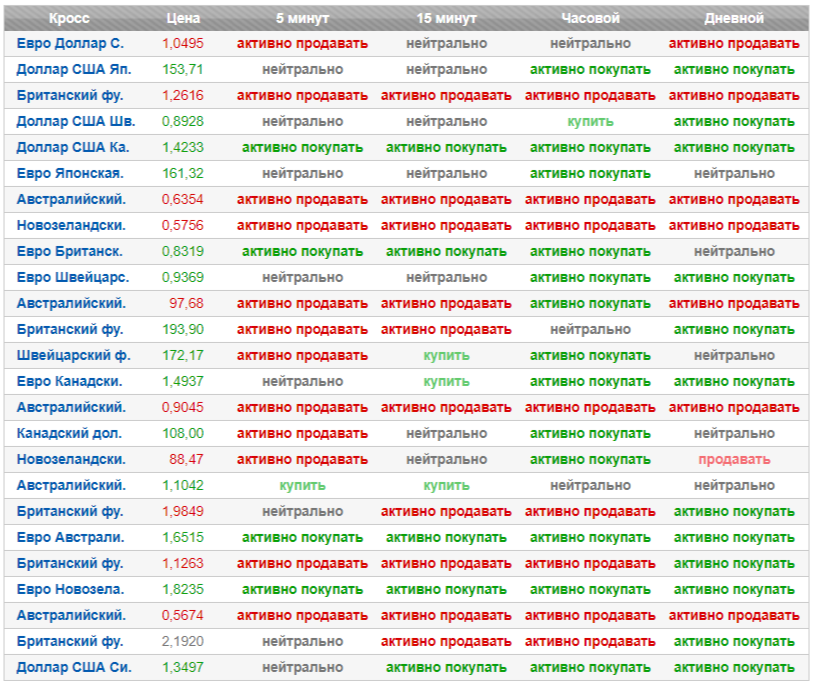Open Британский фу. link priced 2,1920
Screen dimensions: 813x686
pyautogui.click(x=70, y=641)
